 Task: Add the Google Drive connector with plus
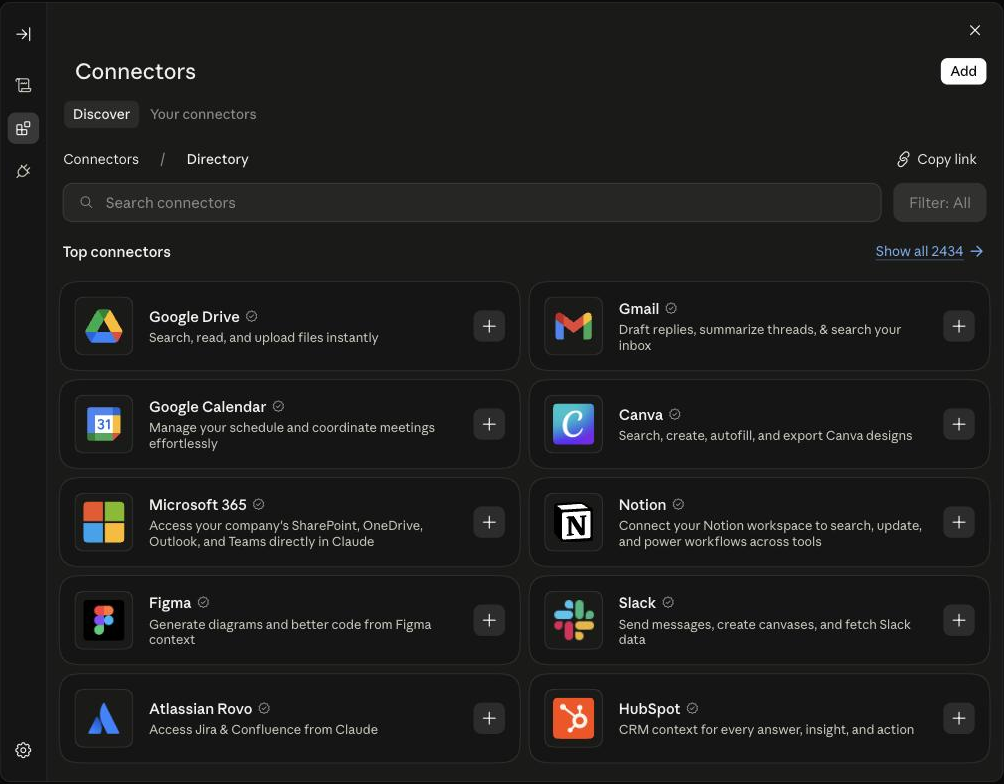(489, 326)
